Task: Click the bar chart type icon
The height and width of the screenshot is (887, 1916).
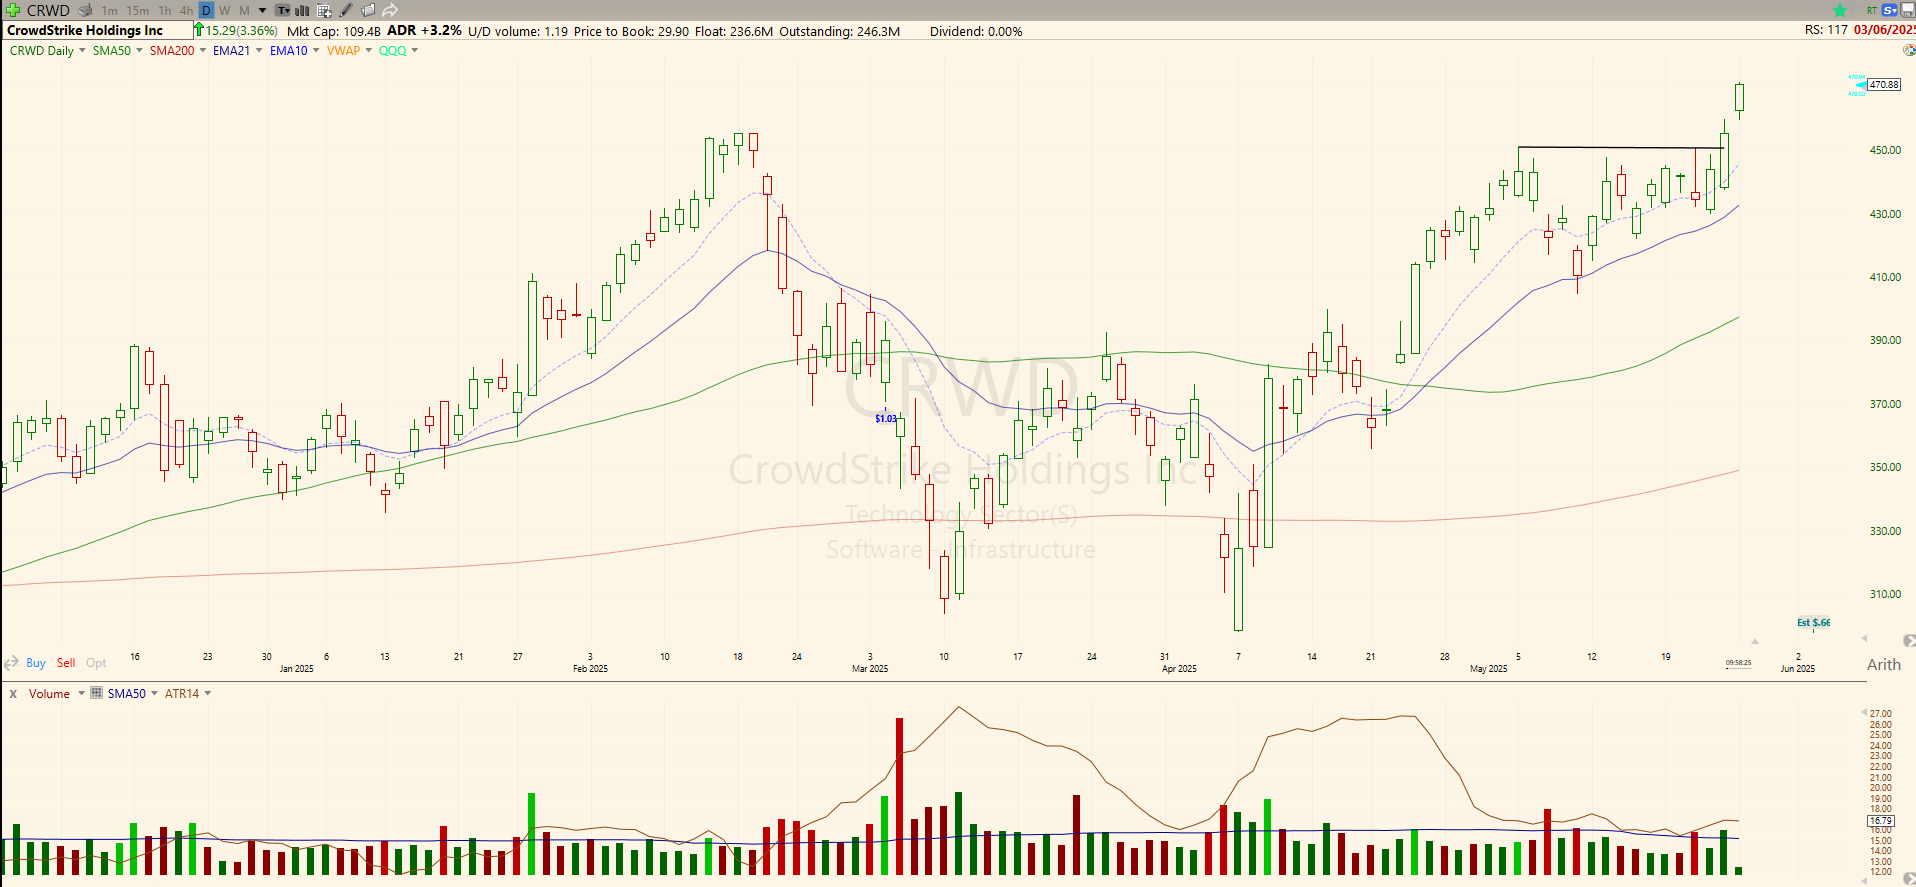Action: (302, 10)
